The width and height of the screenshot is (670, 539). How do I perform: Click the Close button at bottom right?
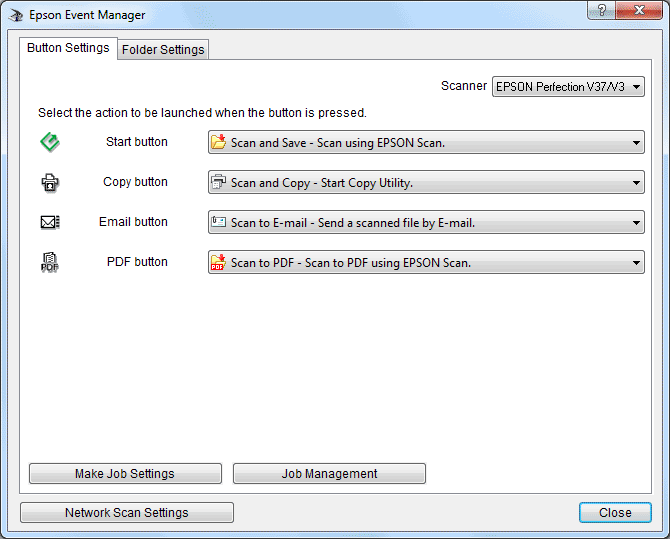click(614, 513)
